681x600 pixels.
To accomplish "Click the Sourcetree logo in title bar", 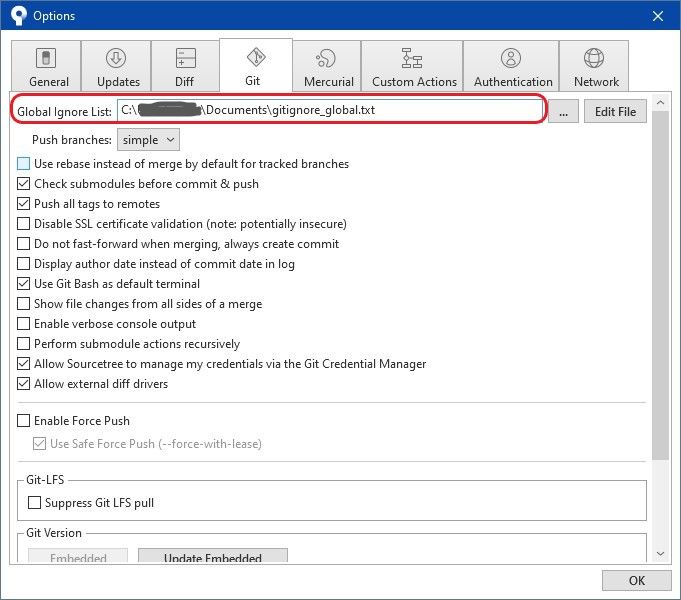I will coord(19,16).
